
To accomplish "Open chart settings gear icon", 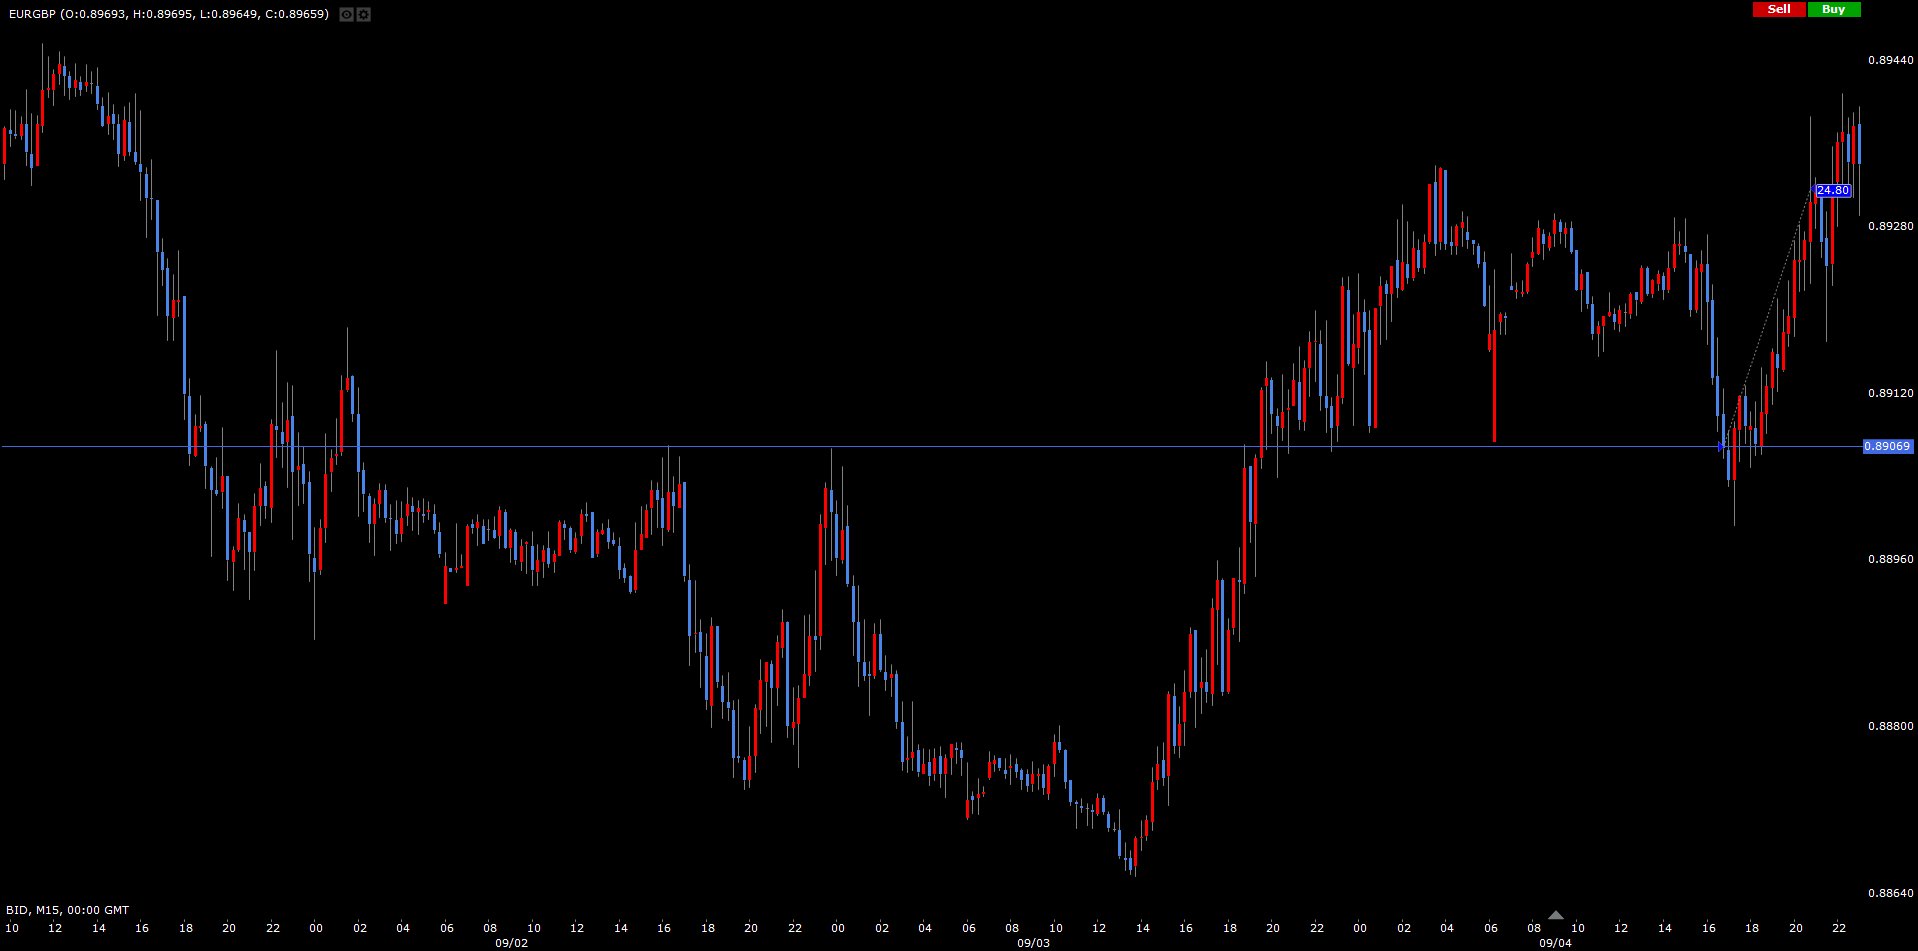I will (364, 15).
